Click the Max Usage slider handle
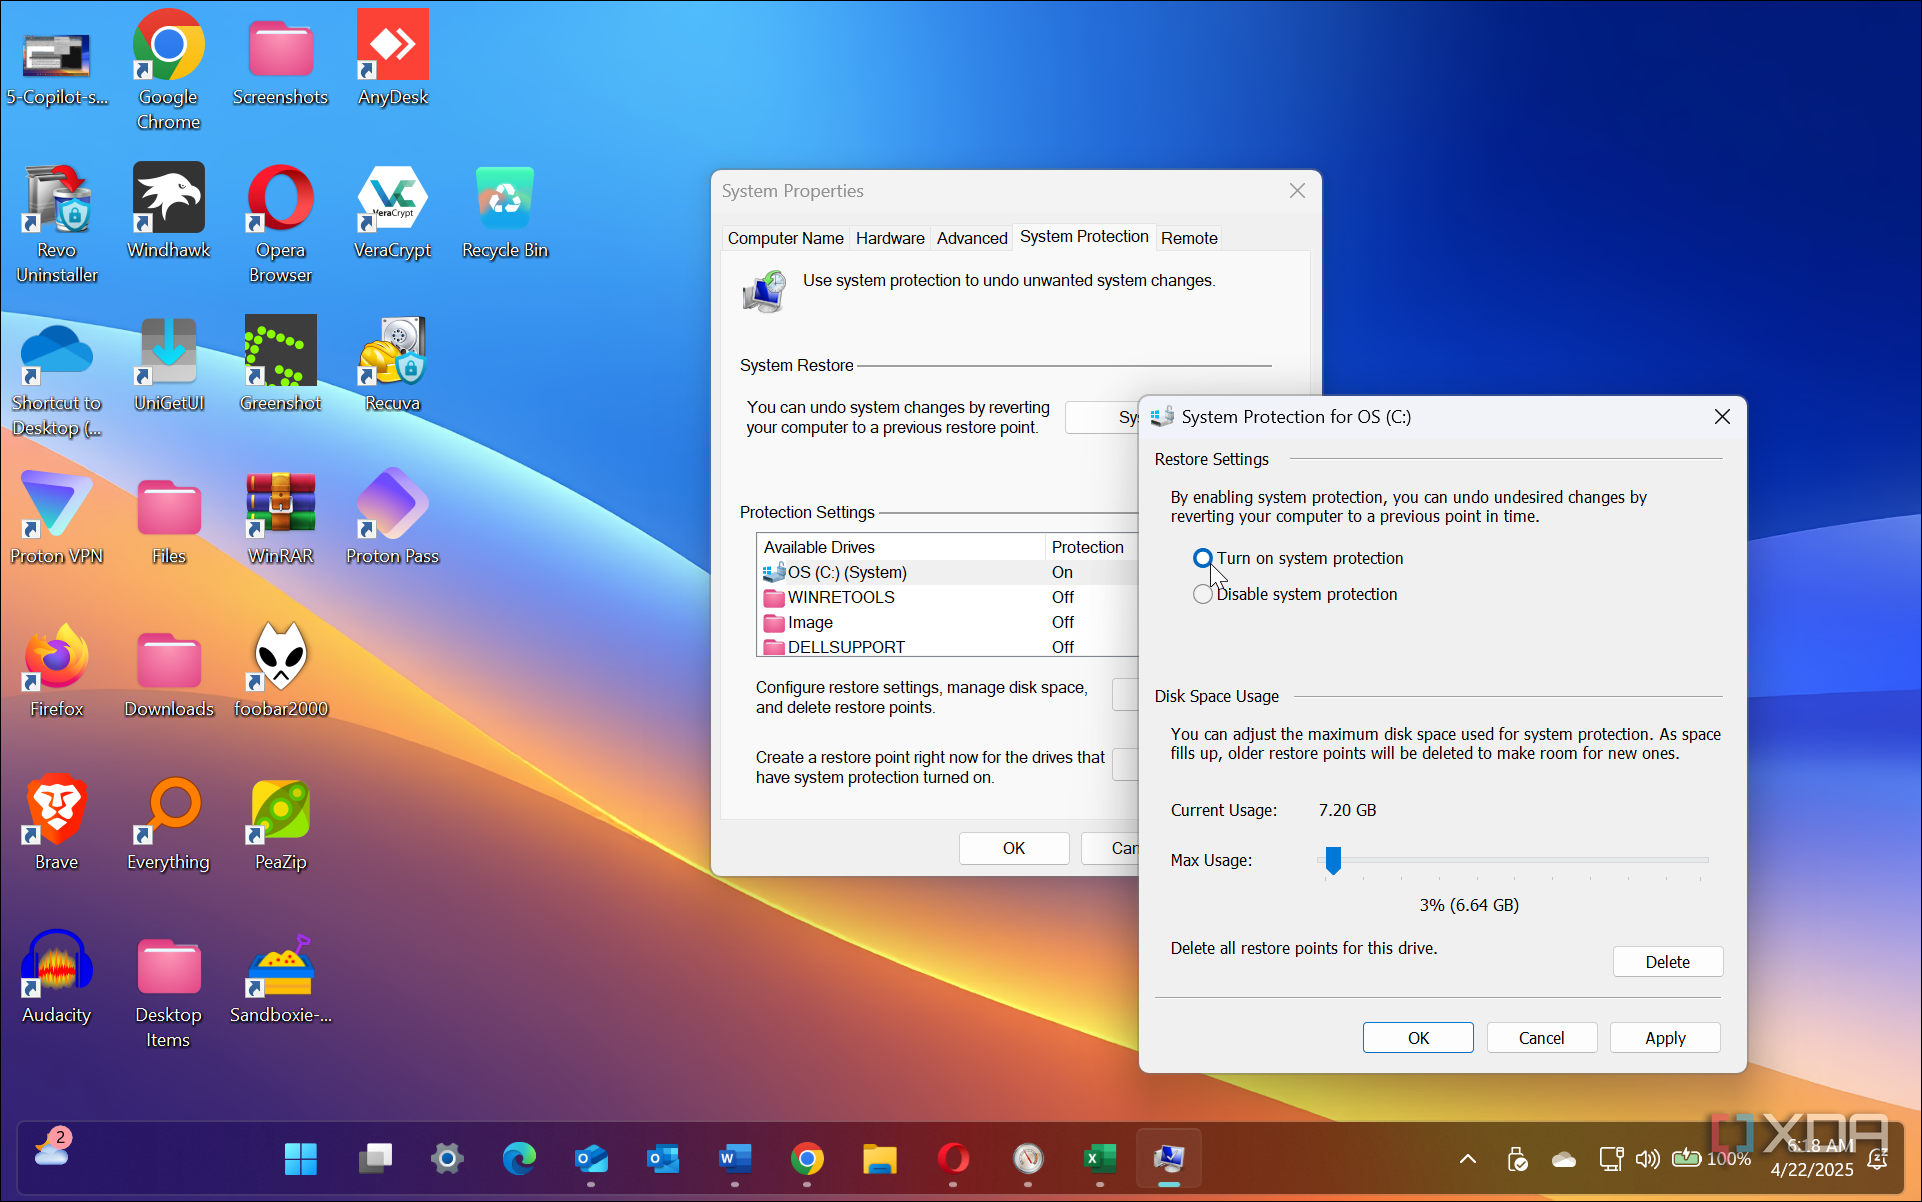Screen dimensions: 1922x1202 coord(1333,859)
